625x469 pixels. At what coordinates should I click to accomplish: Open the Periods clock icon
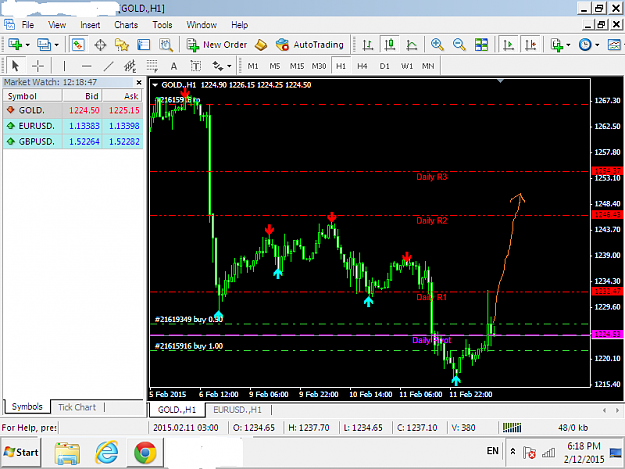pyautogui.click(x=585, y=45)
